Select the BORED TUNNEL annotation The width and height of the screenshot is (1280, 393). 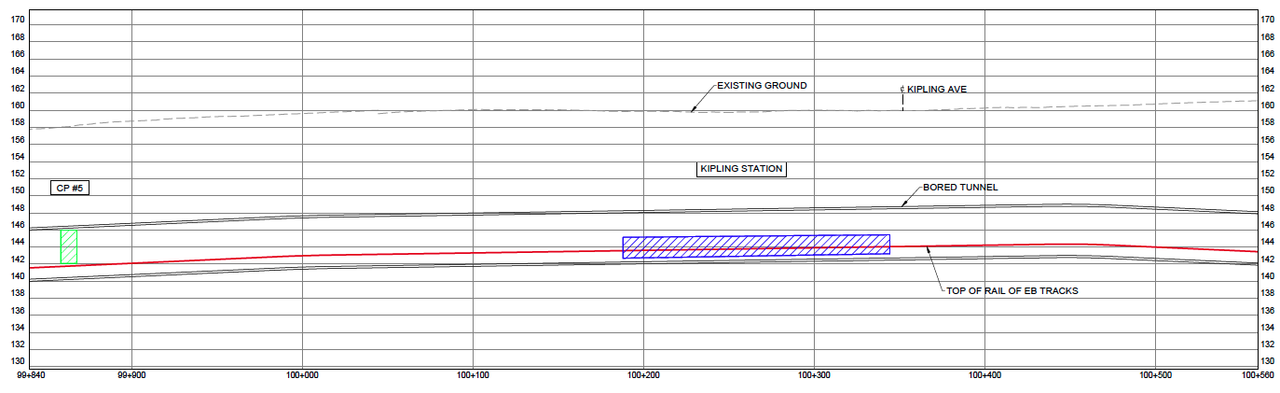(x=961, y=187)
